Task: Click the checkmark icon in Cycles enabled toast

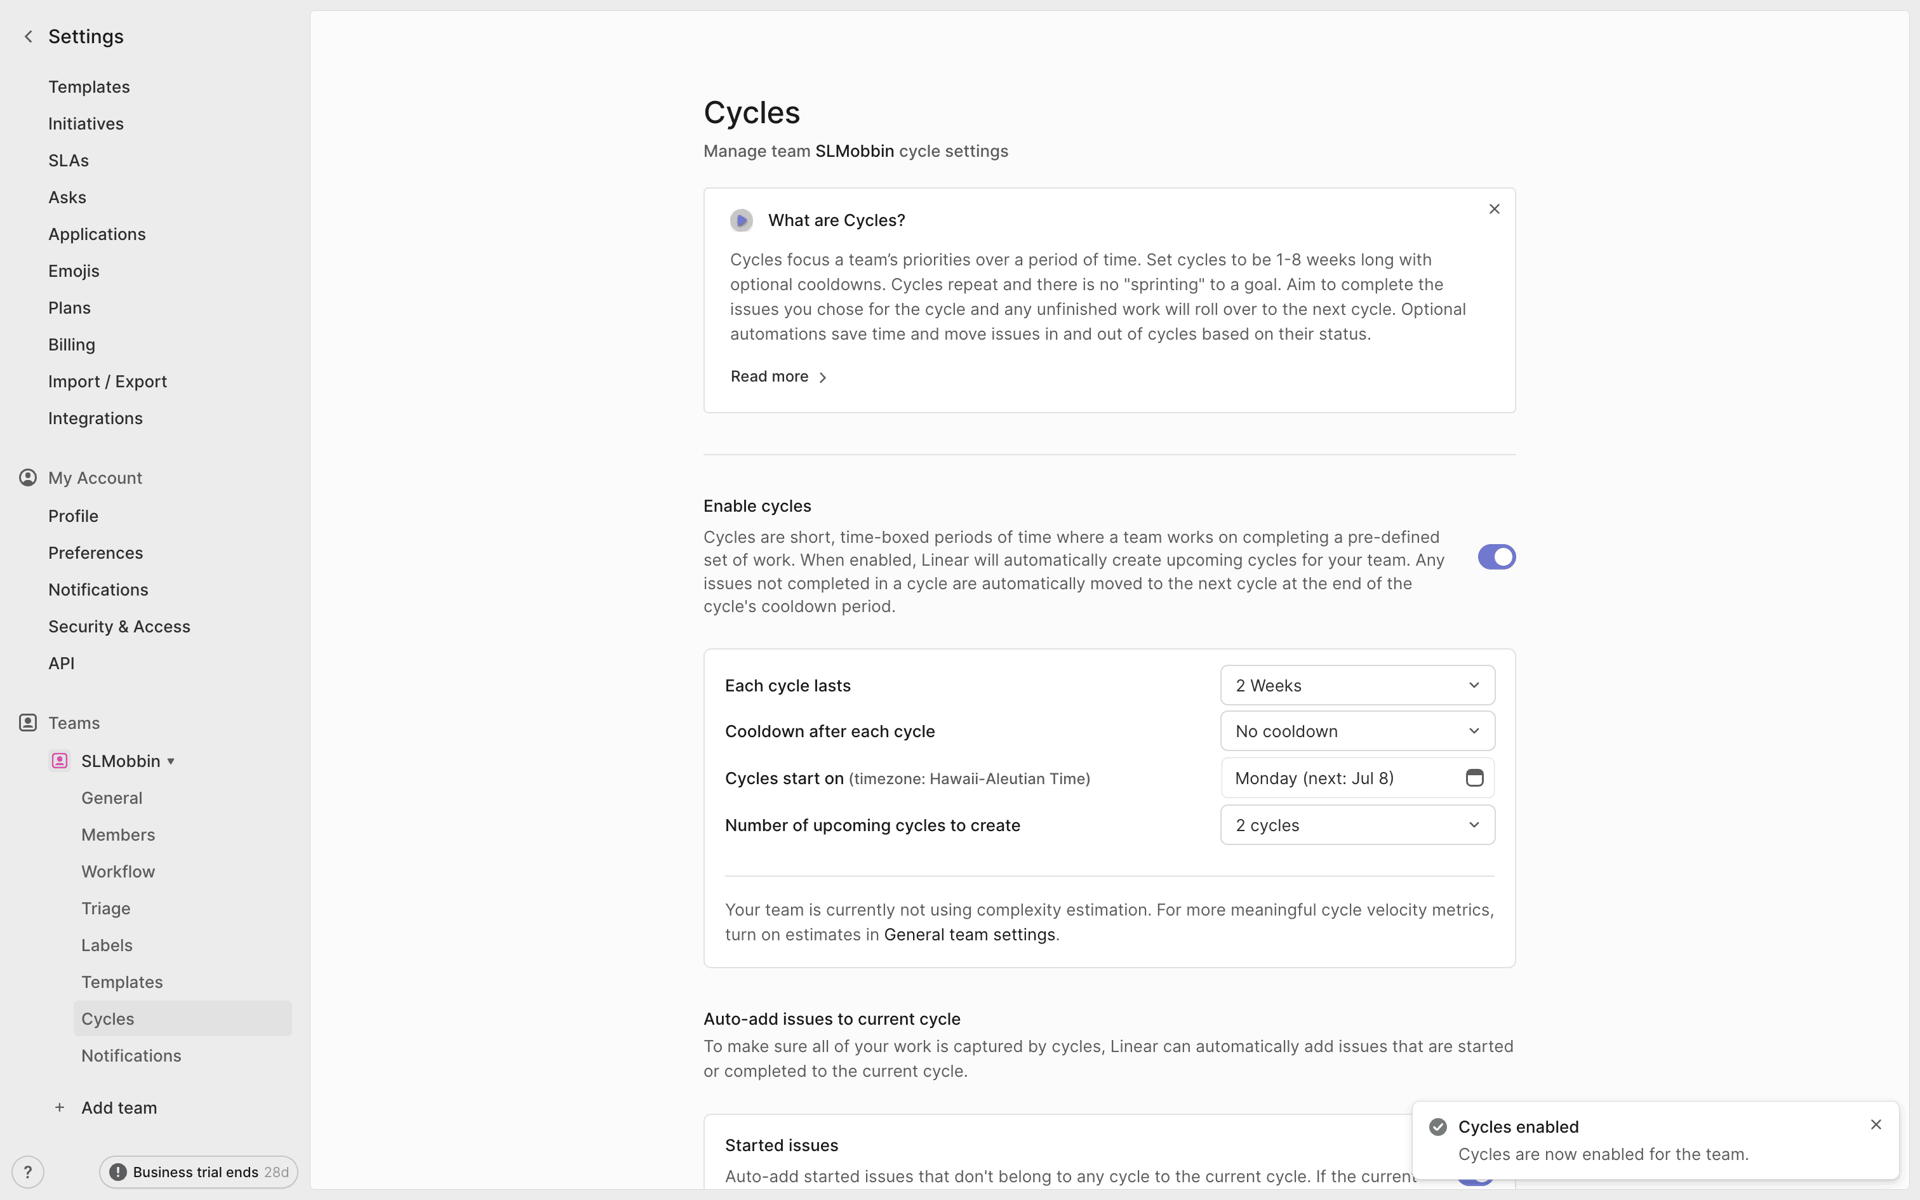Action: (1438, 1127)
